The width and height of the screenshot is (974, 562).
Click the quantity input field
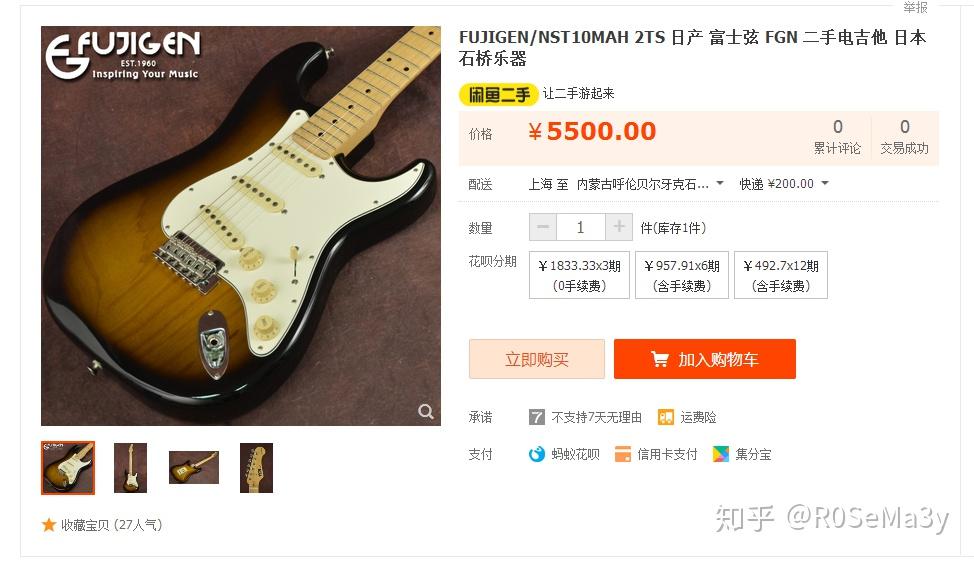[x=581, y=227]
